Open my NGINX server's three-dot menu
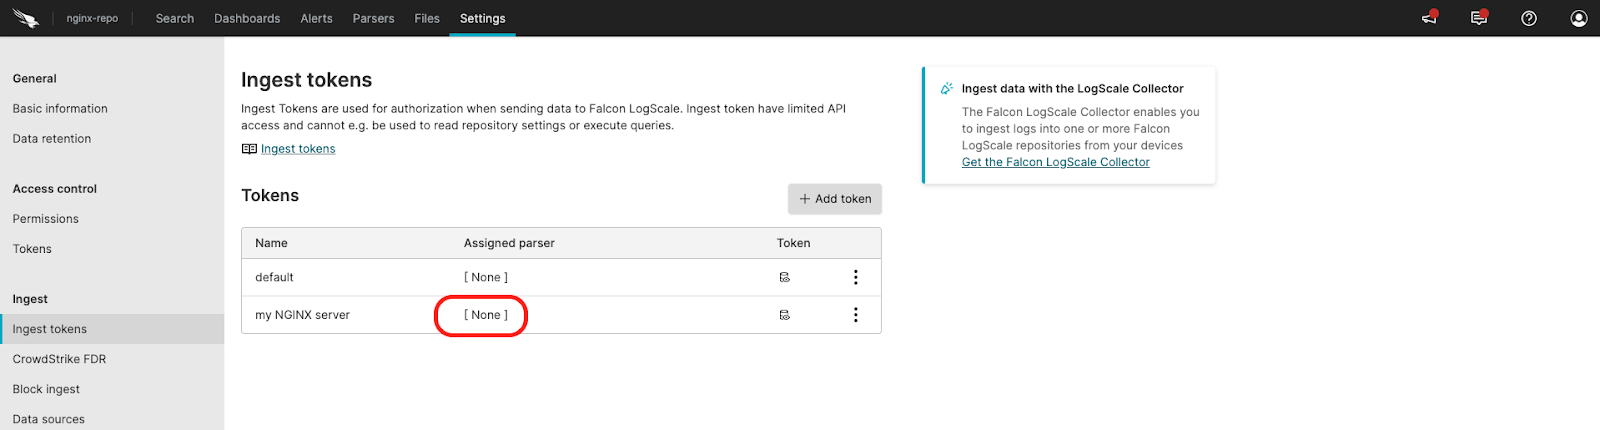Viewport: 1600px width, 430px height. coord(855,315)
